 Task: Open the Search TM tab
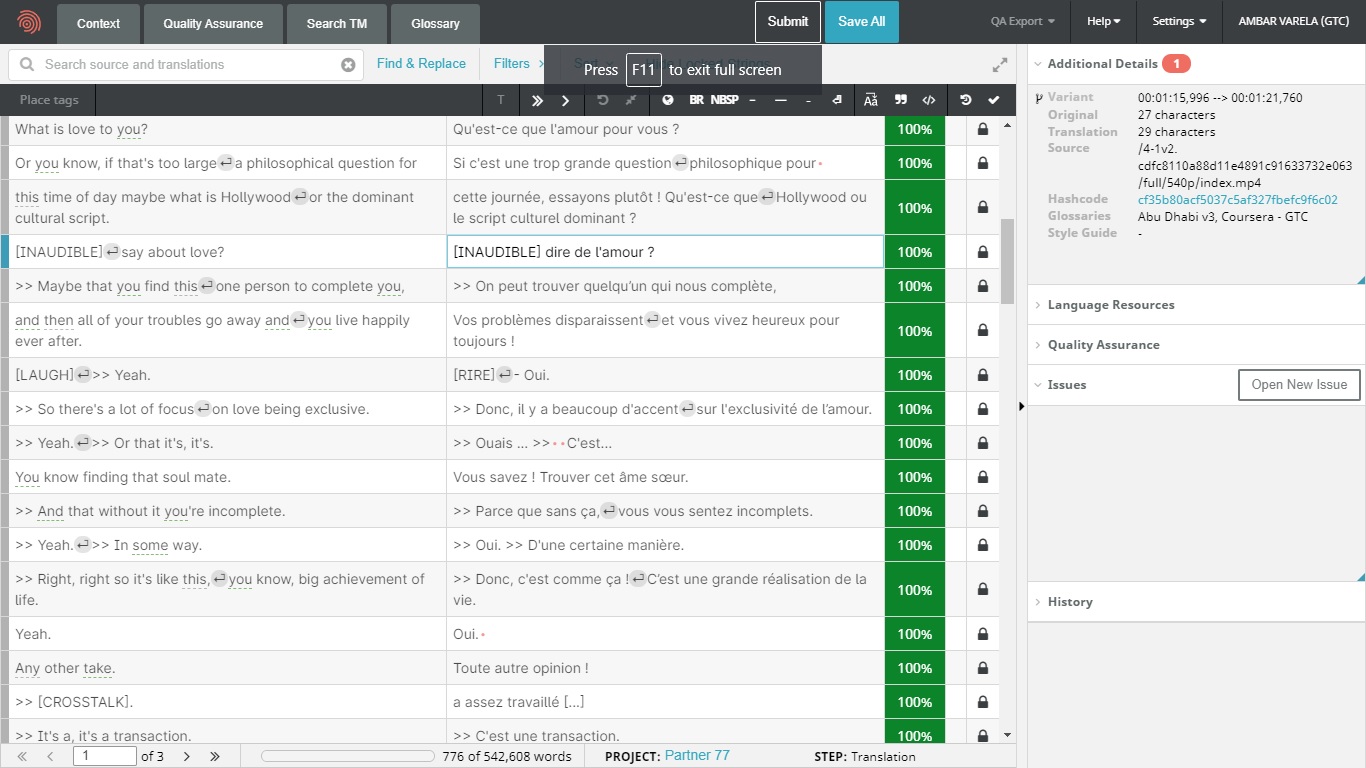[x=336, y=23]
